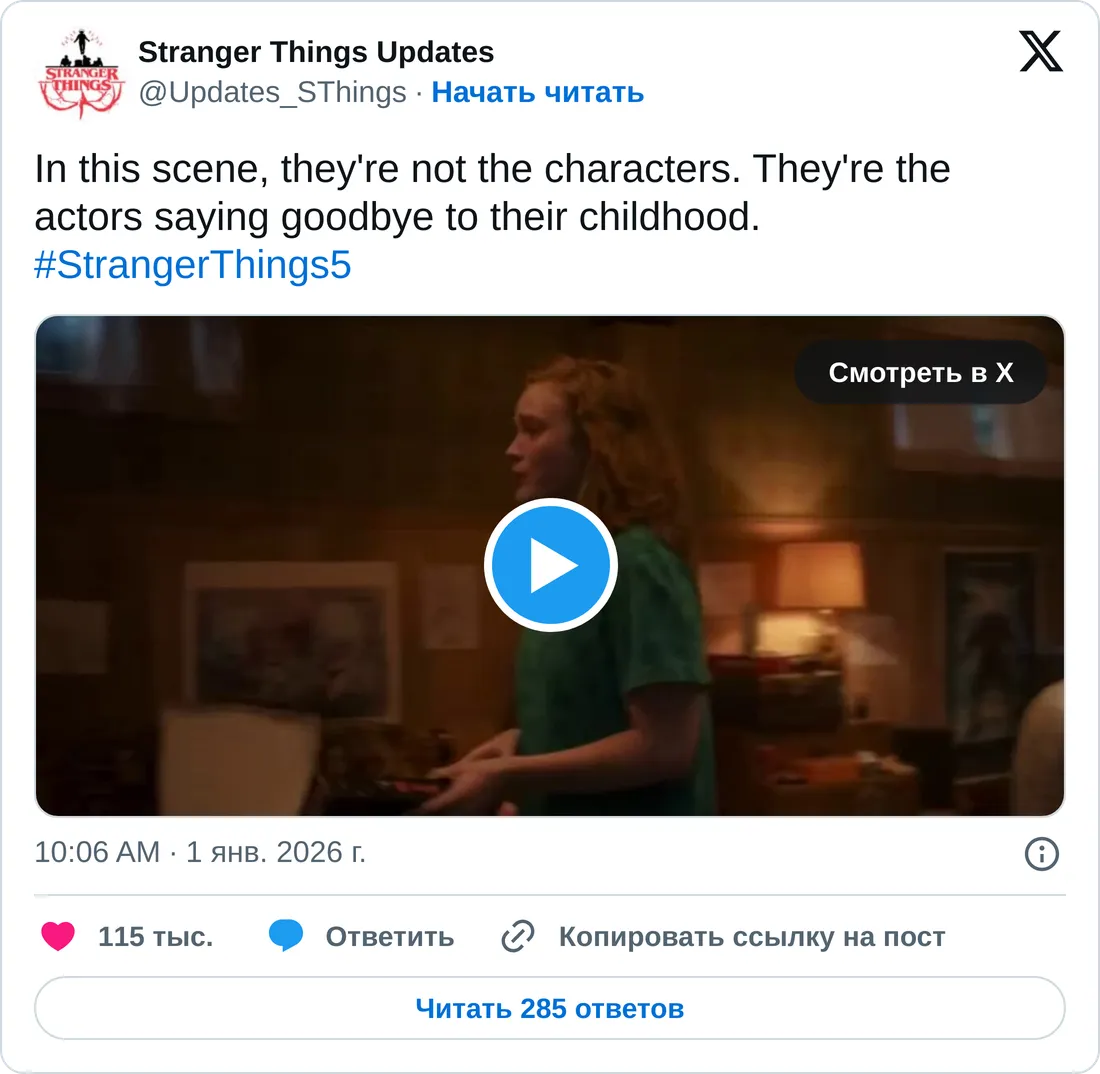
Task: Click the '115 тыс.' likes count
Action: 156,937
